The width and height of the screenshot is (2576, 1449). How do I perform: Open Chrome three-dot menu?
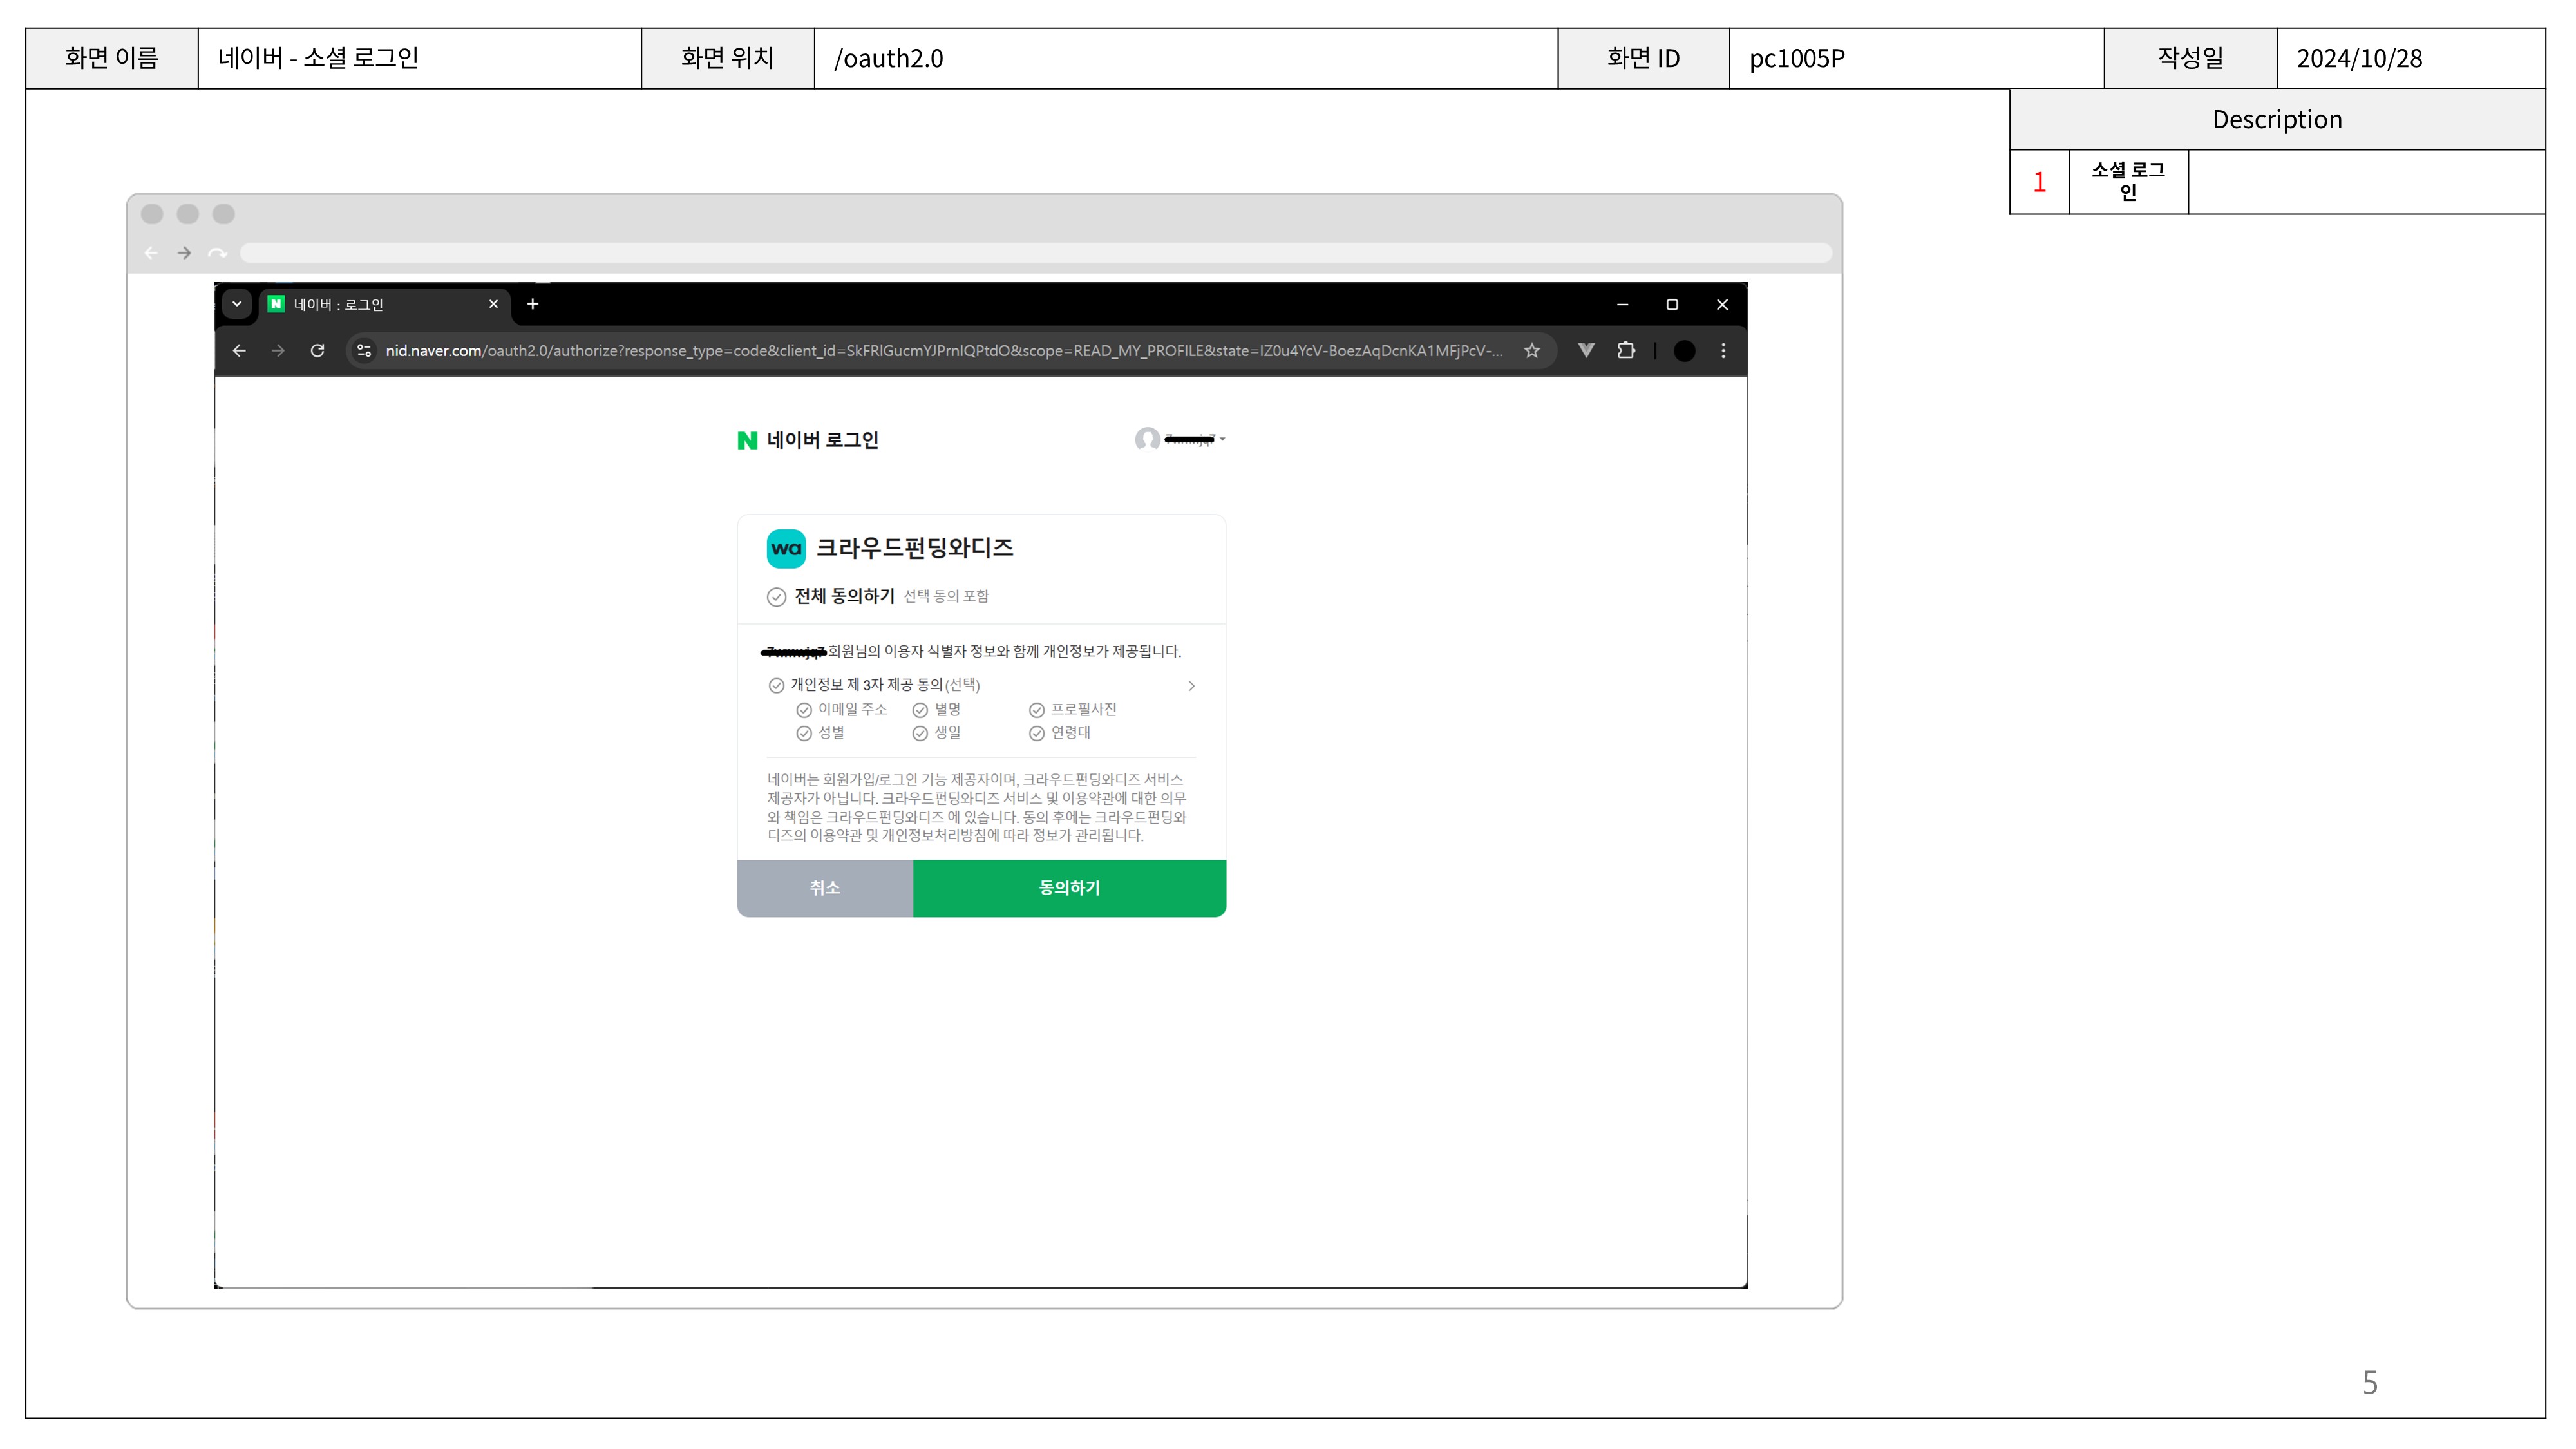click(x=1722, y=351)
